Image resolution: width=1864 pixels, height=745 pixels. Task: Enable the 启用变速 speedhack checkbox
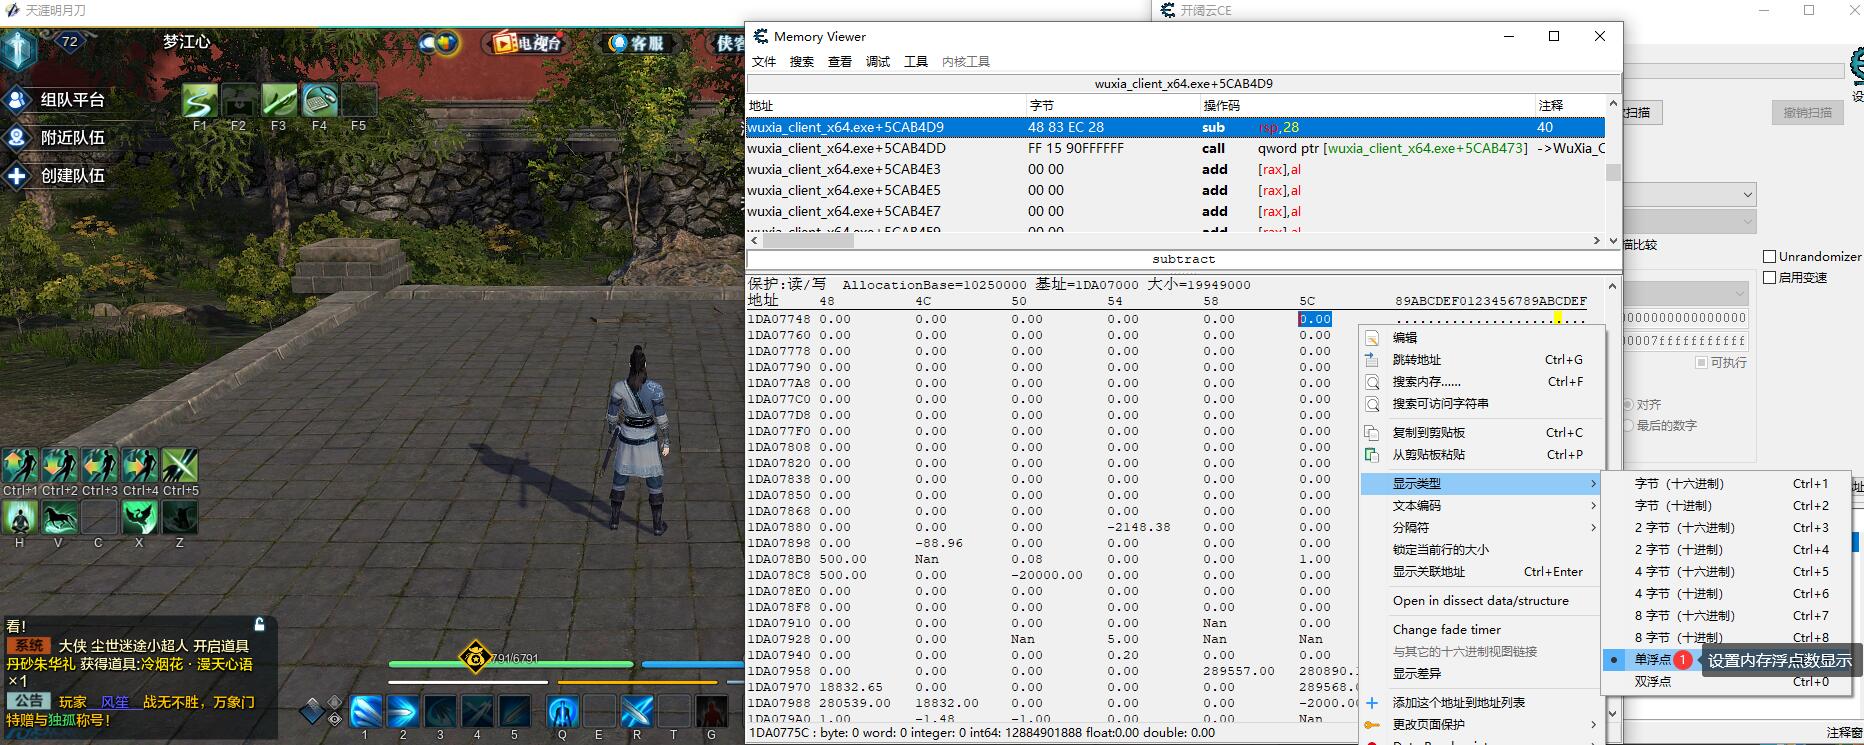pyautogui.click(x=1769, y=278)
